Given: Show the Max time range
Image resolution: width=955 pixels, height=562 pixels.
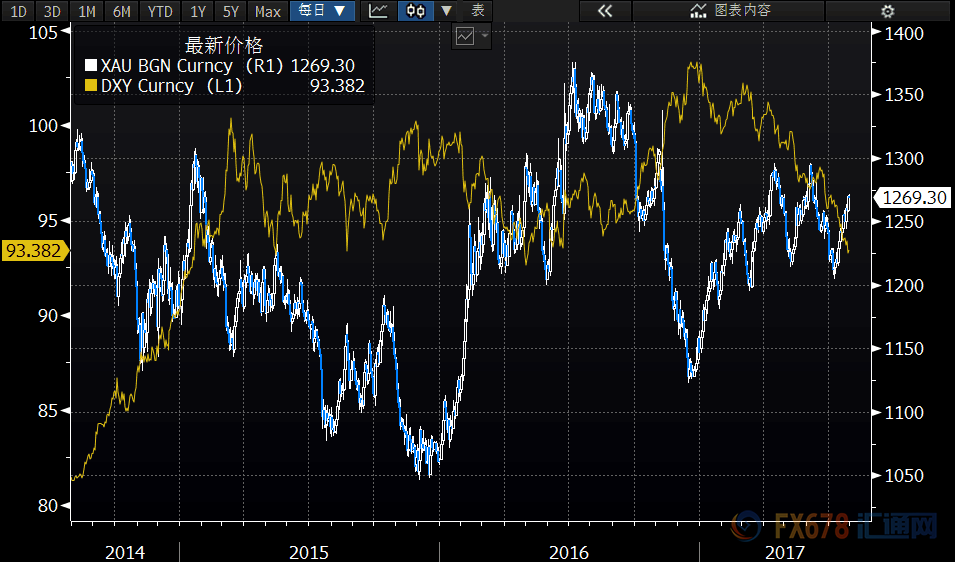Looking at the screenshot, I should (268, 11).
